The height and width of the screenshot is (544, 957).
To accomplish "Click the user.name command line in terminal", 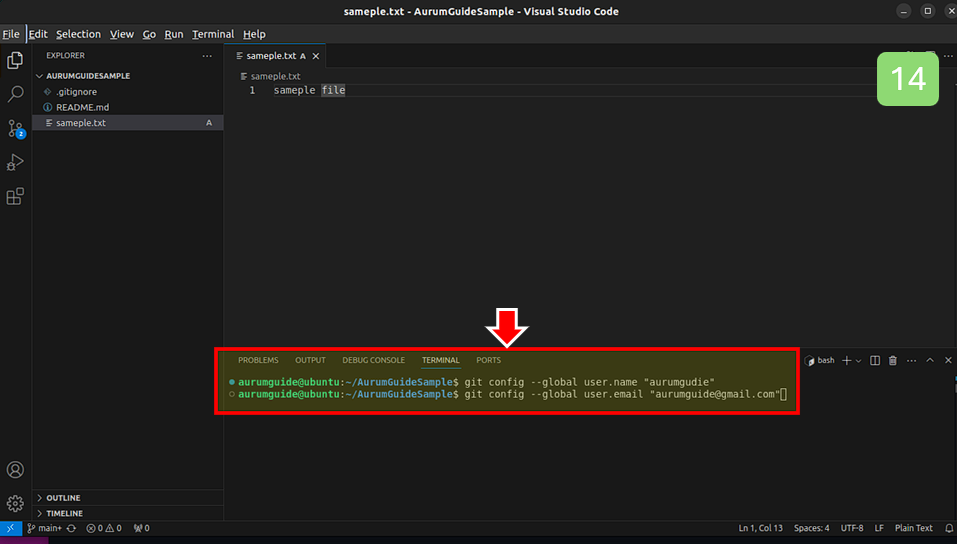I will tap(476, 382).
